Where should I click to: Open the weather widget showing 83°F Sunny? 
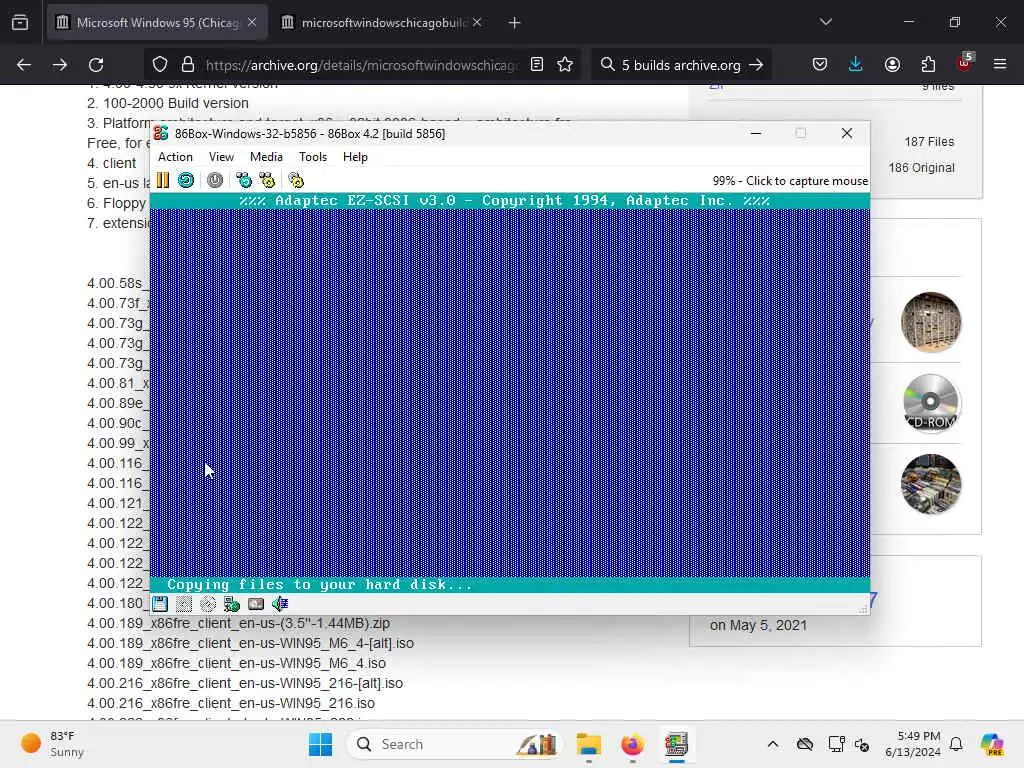coord(53,744)
